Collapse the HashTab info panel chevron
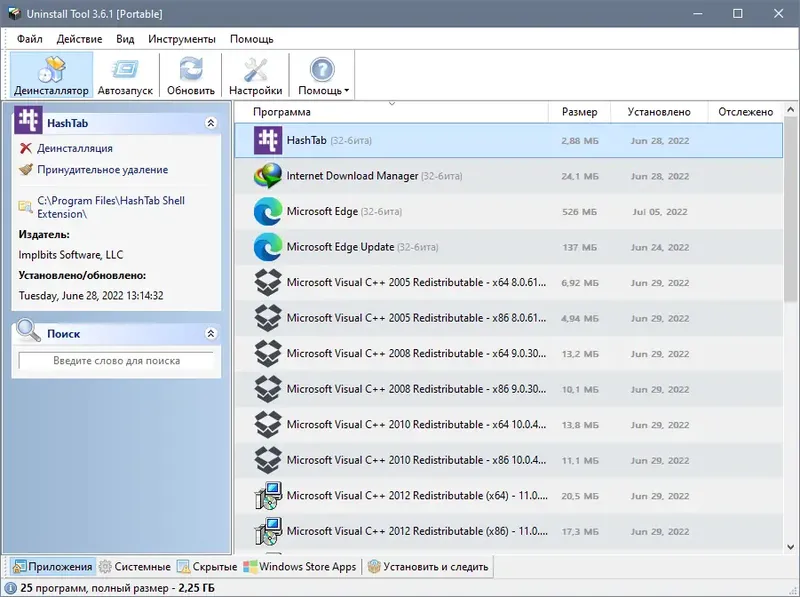 (209, 124)
